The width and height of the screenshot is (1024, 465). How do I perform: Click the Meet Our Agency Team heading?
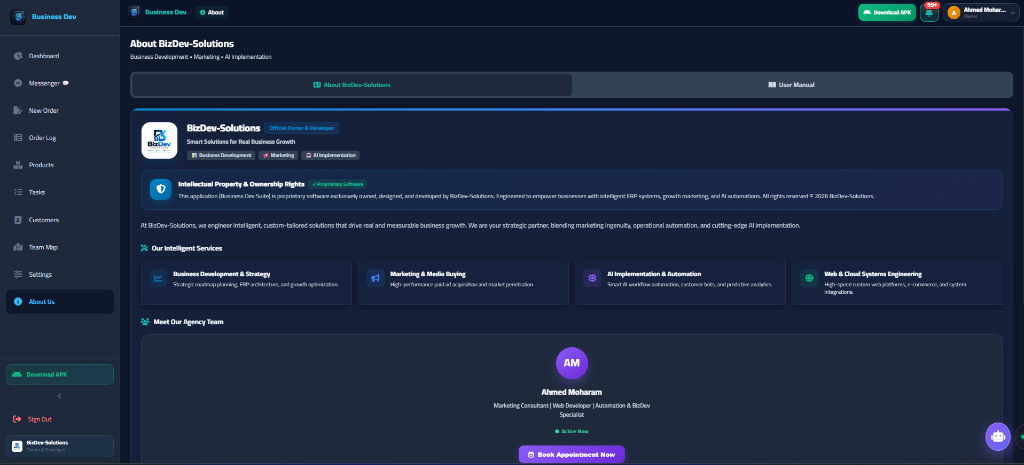click(188, 322)
